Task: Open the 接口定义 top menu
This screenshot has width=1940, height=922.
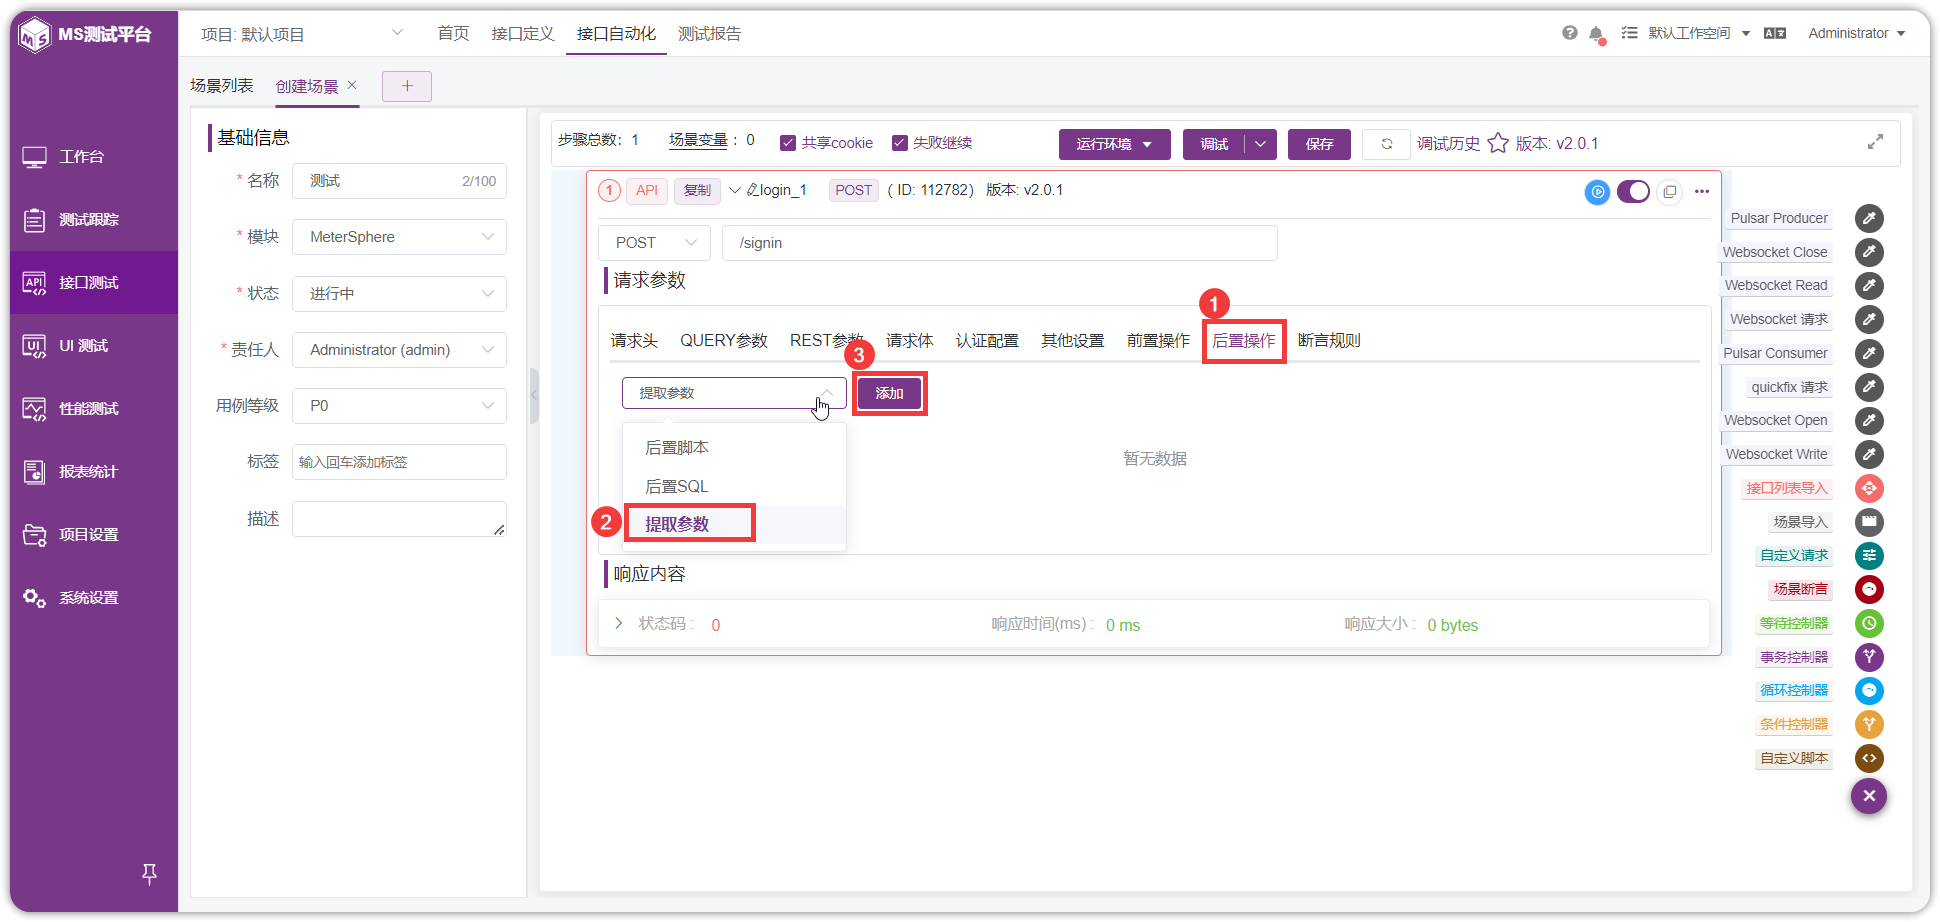Action: point(523,34)
